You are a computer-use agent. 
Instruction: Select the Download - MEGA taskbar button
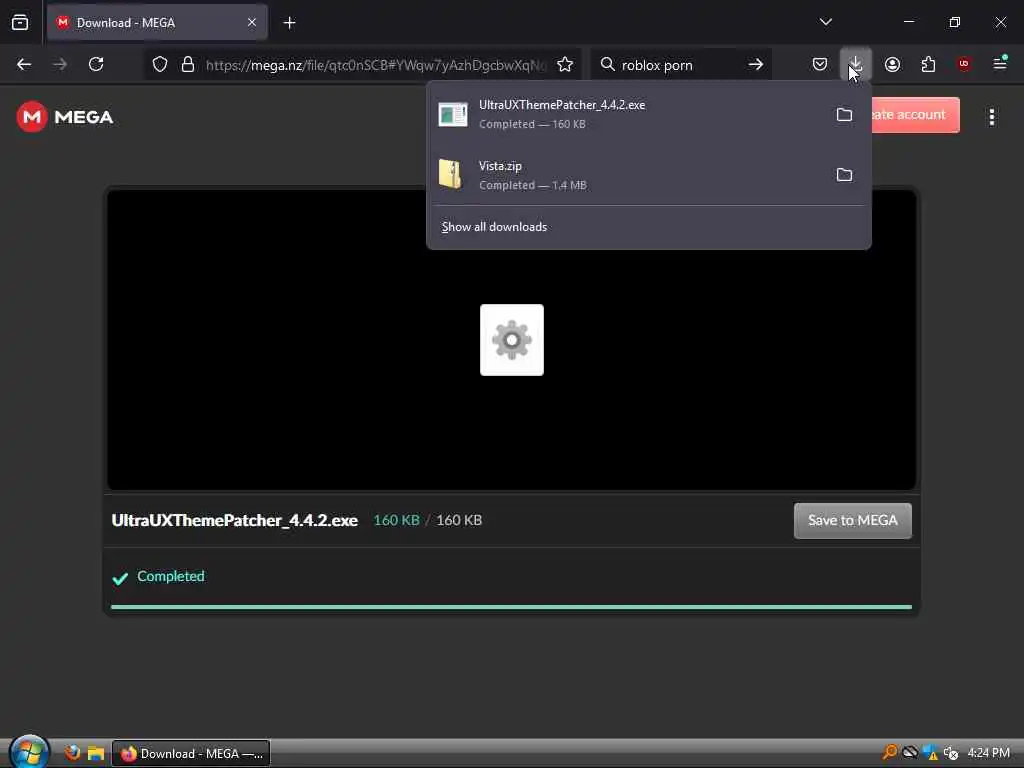coord(191,754)
